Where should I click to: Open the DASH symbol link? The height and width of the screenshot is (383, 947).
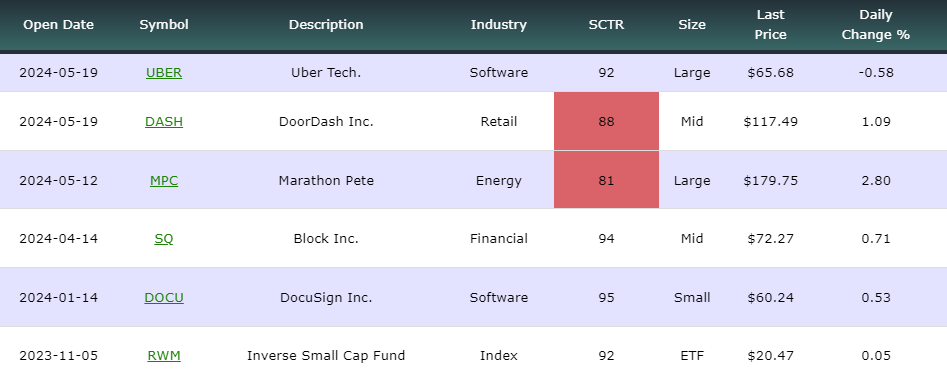164,121
